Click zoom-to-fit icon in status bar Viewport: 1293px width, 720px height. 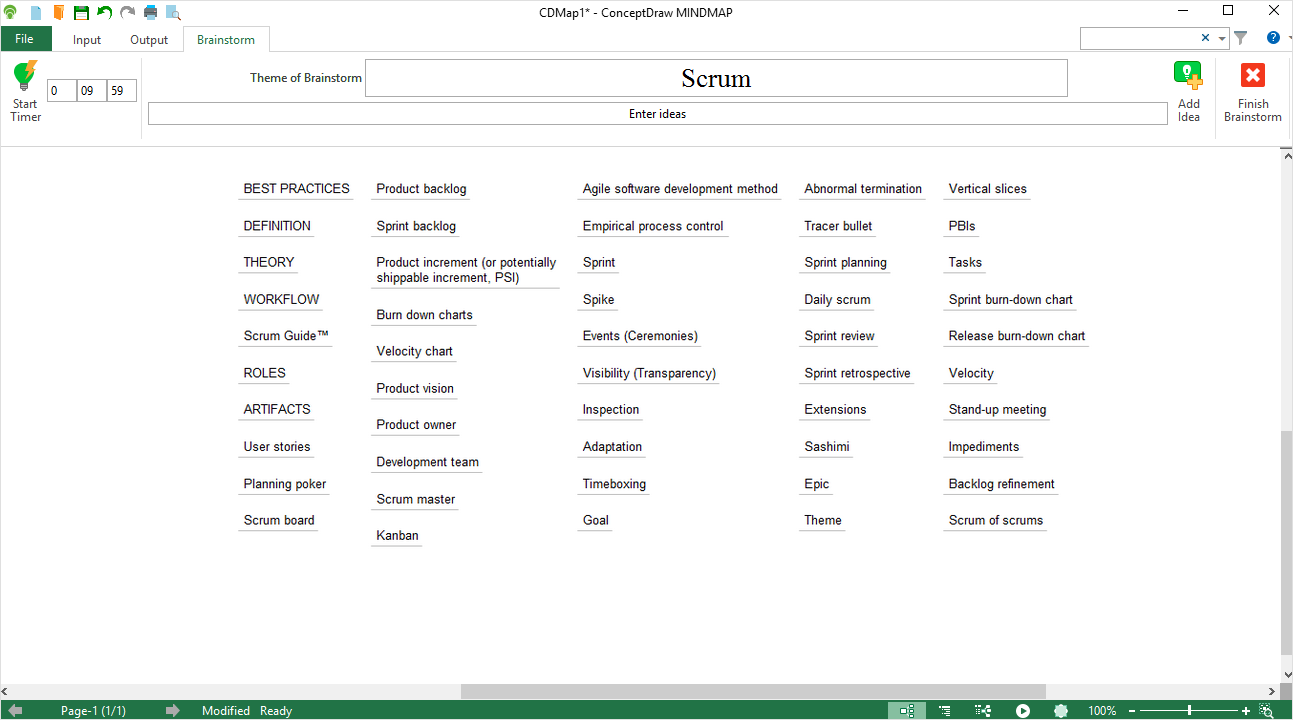click(1267, 711)
